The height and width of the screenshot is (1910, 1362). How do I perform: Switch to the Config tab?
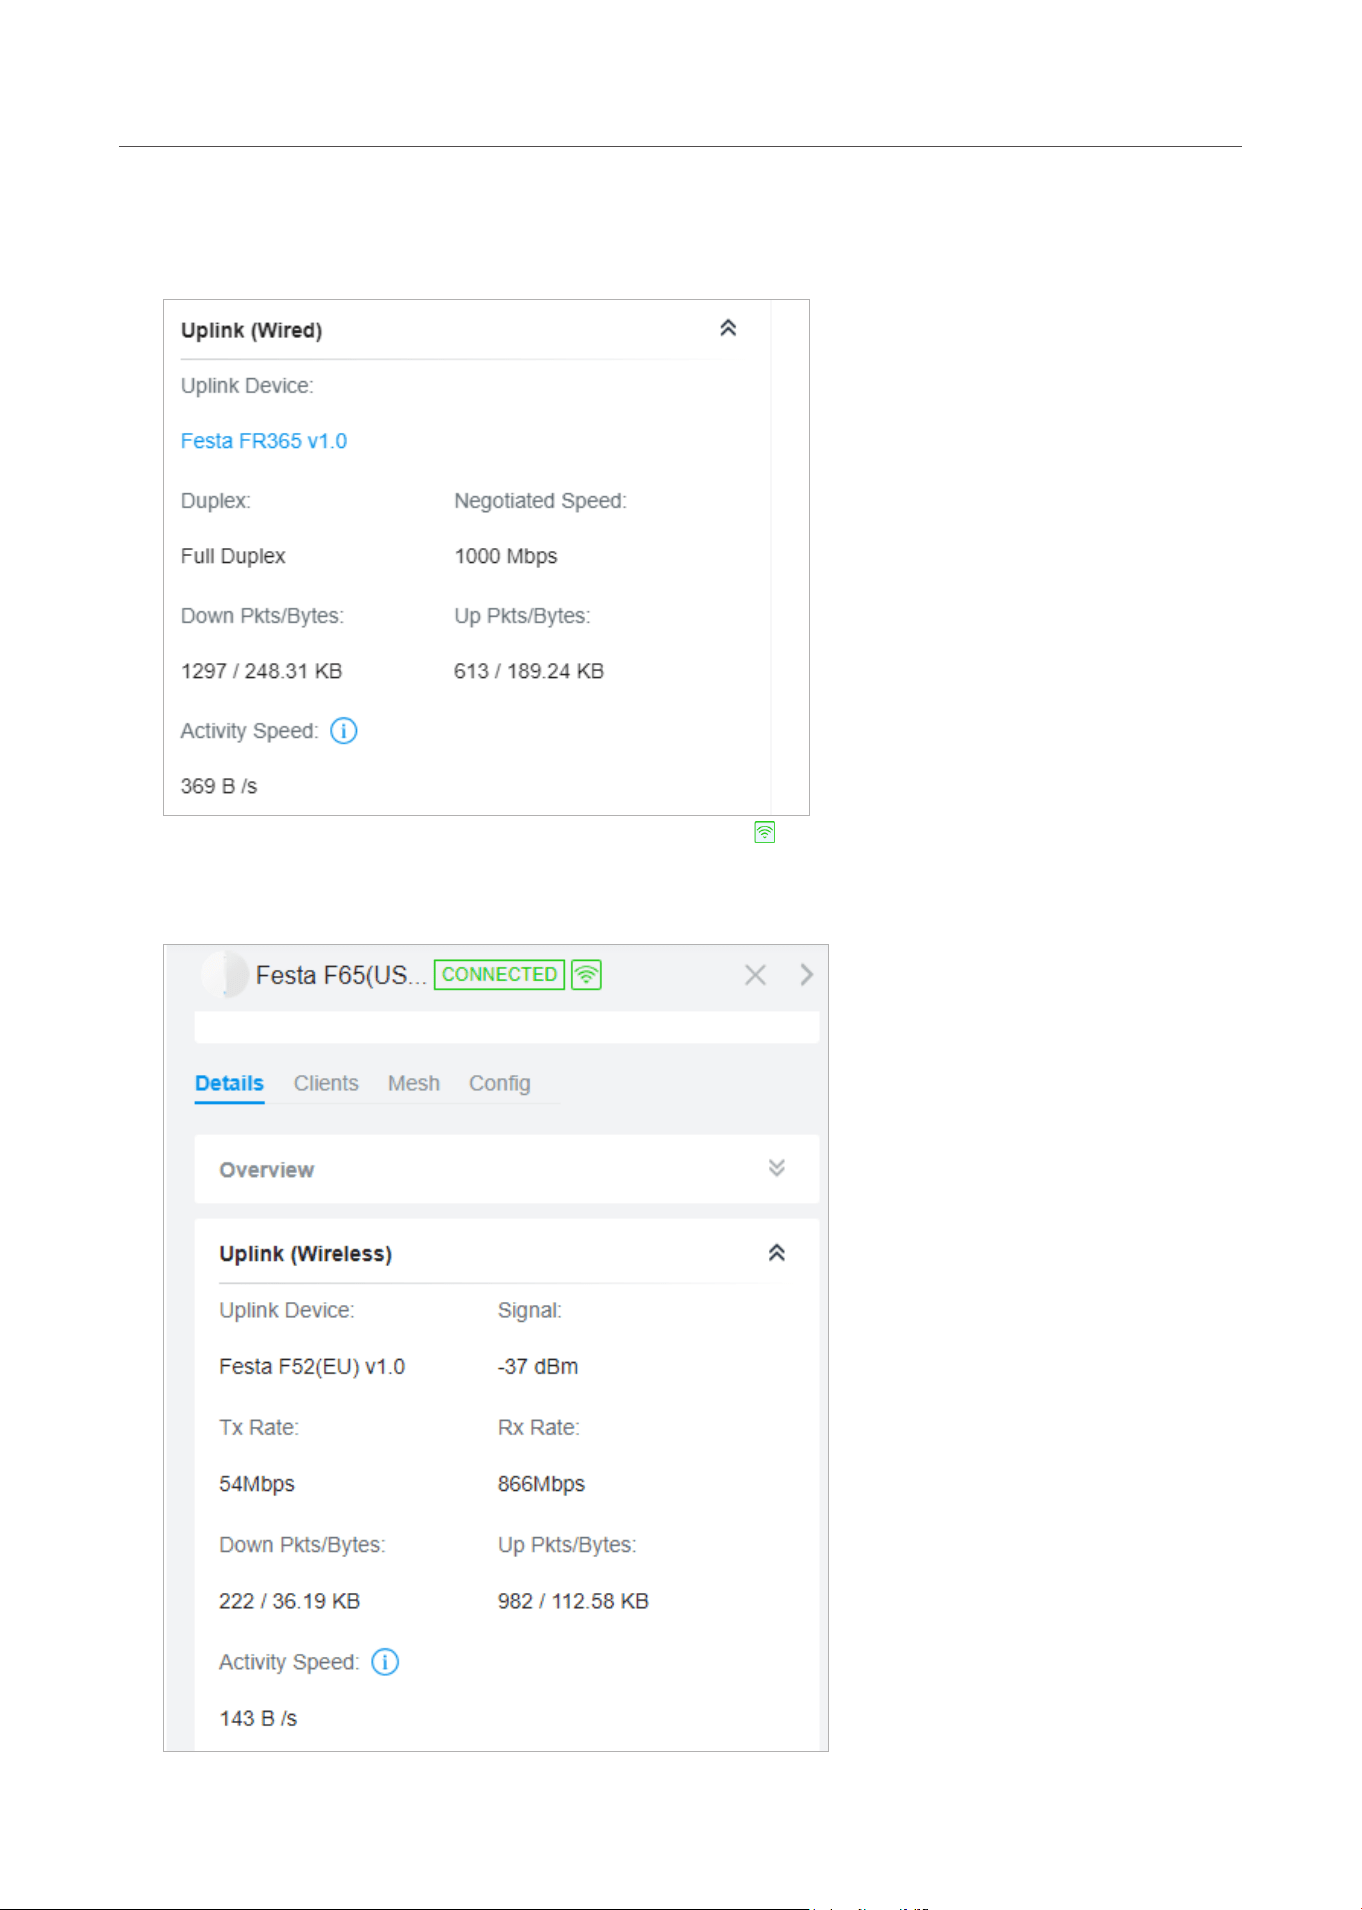tap(500, 1084)
